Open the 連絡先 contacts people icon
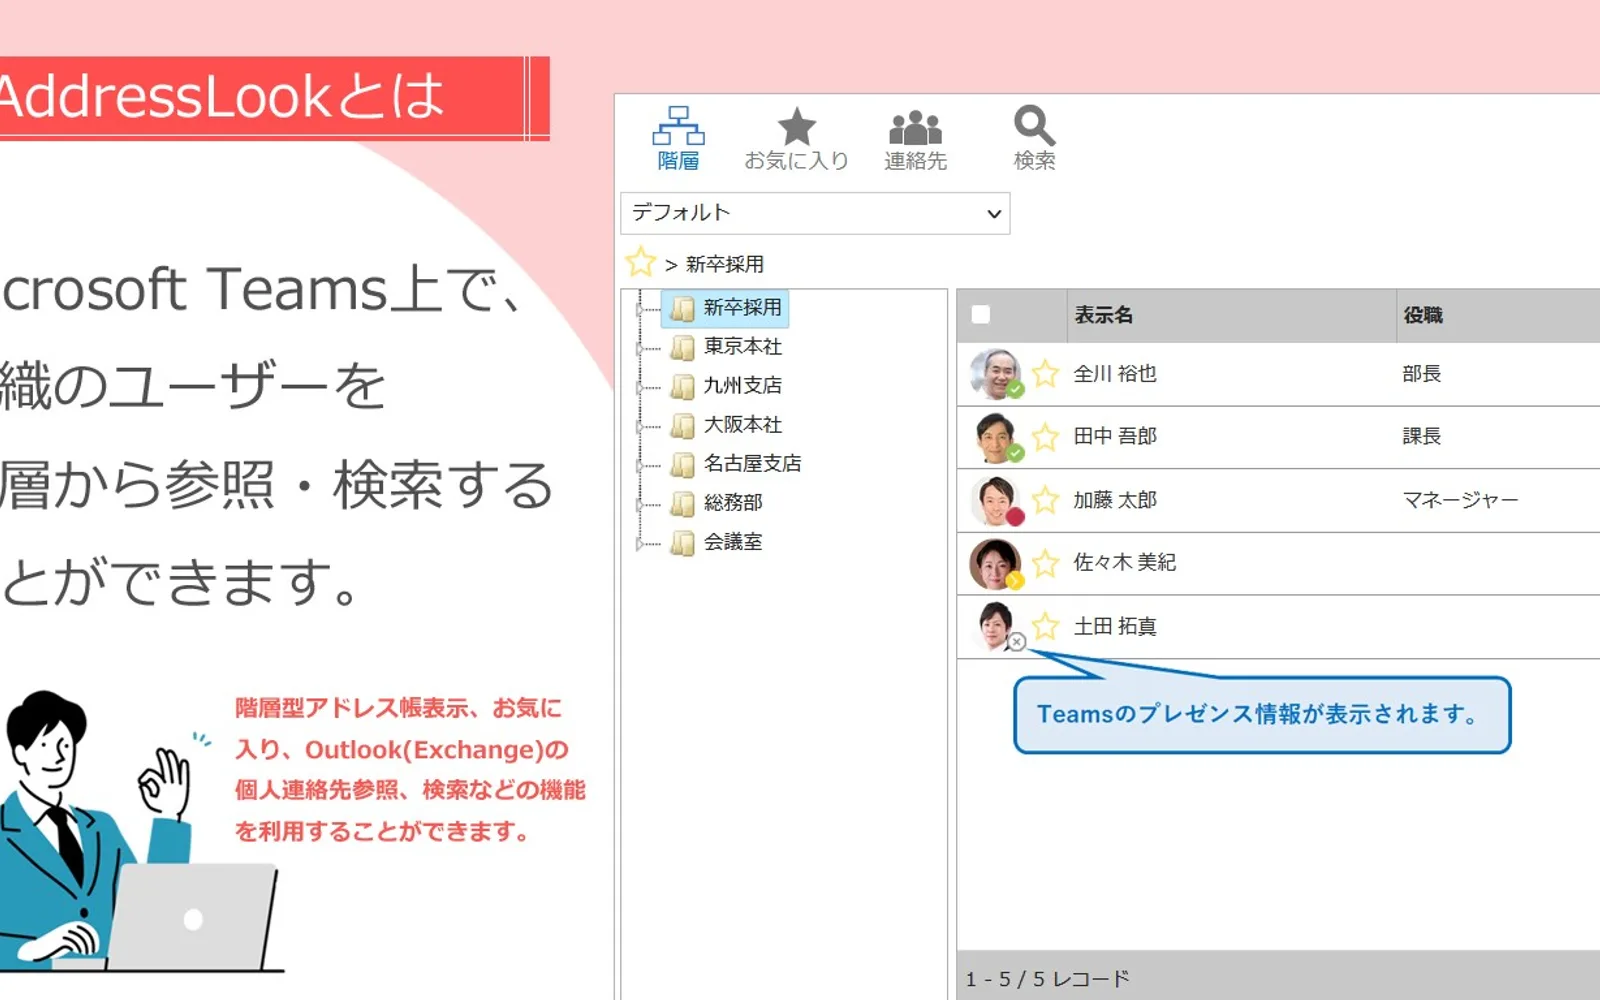 point(915,128)
